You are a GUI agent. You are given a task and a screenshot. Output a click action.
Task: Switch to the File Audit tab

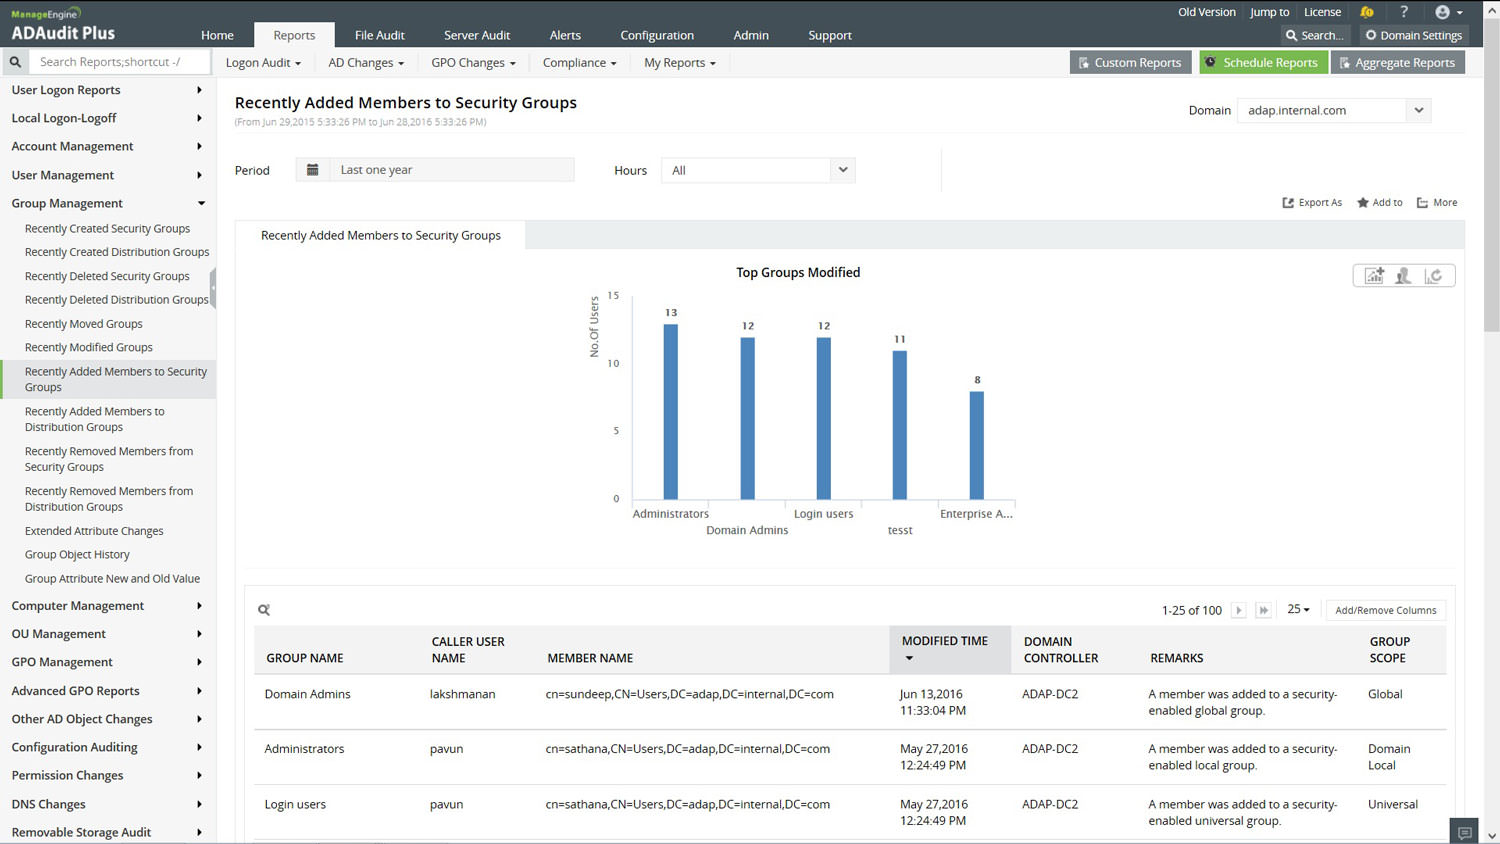(x=379, y=35)
